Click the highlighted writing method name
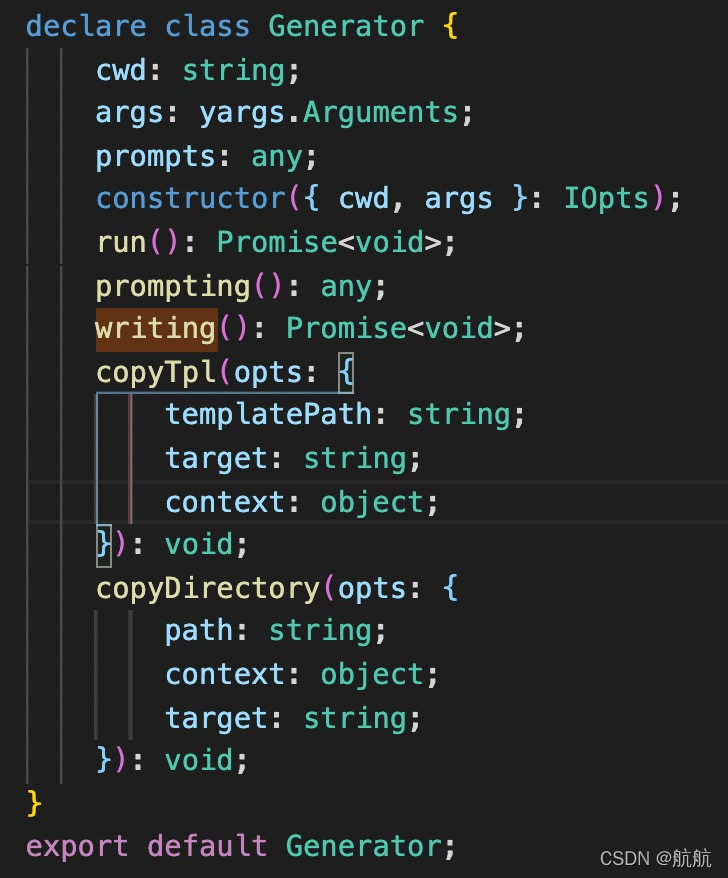This screenshot has height=878, width=728. point(155,328)
